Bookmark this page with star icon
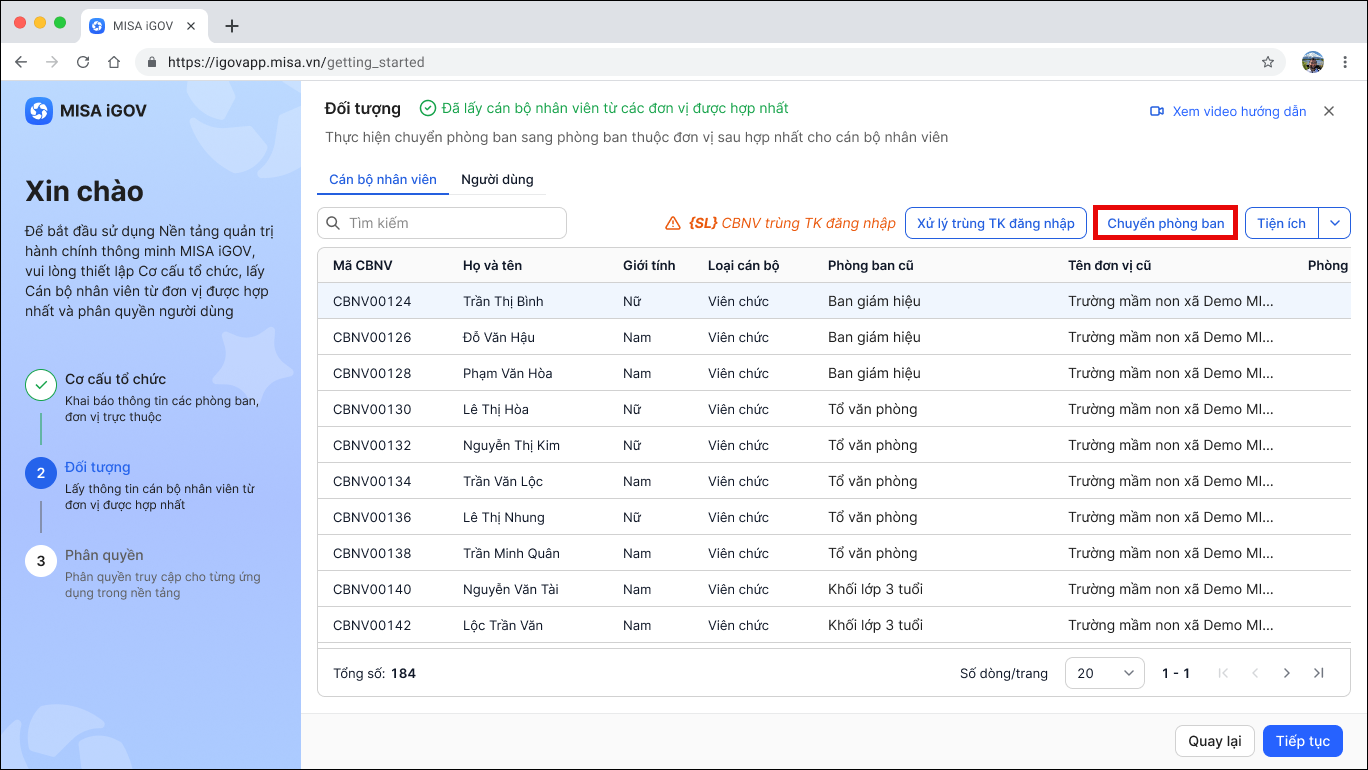The width and height of the screenshot is (1368, 770). click(1268, 62)
